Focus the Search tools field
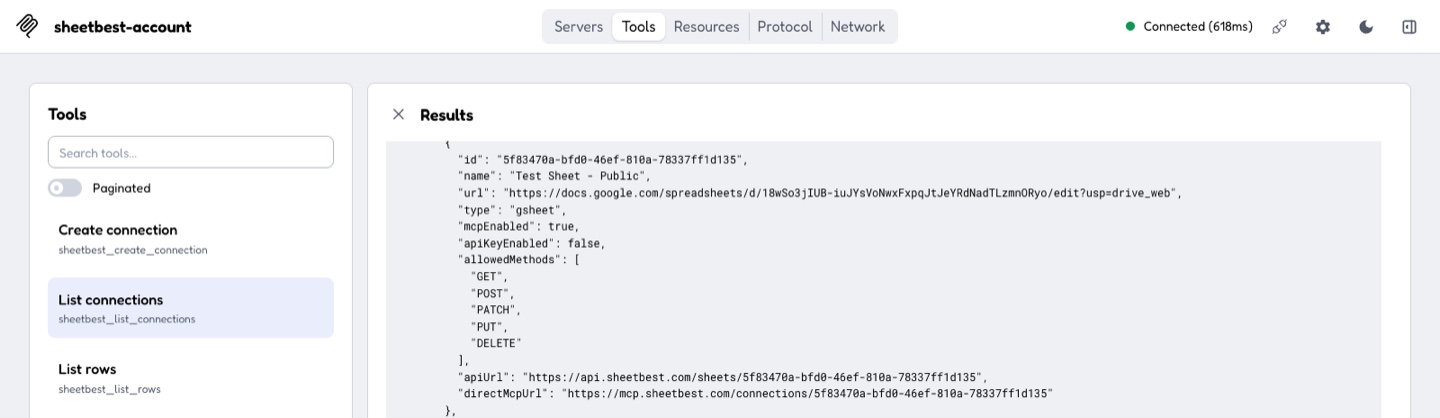The image size is (1440, 418). tap(191, 153)
